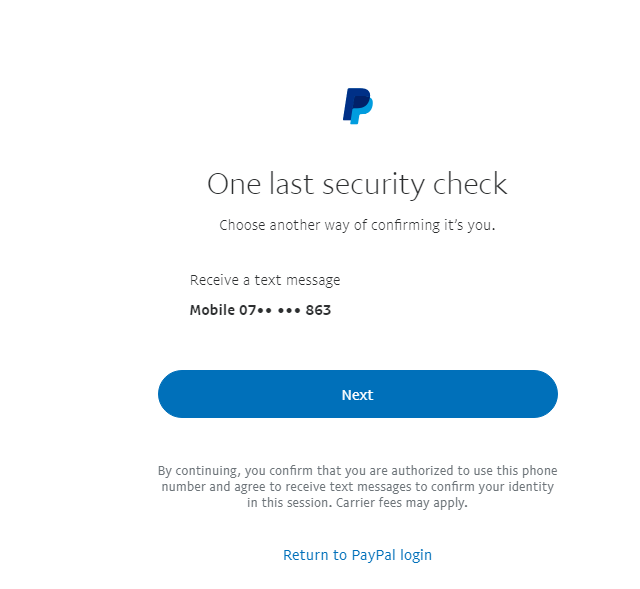Select the Receive a text message option
The image size is (640, 589).
coord(265,280)
